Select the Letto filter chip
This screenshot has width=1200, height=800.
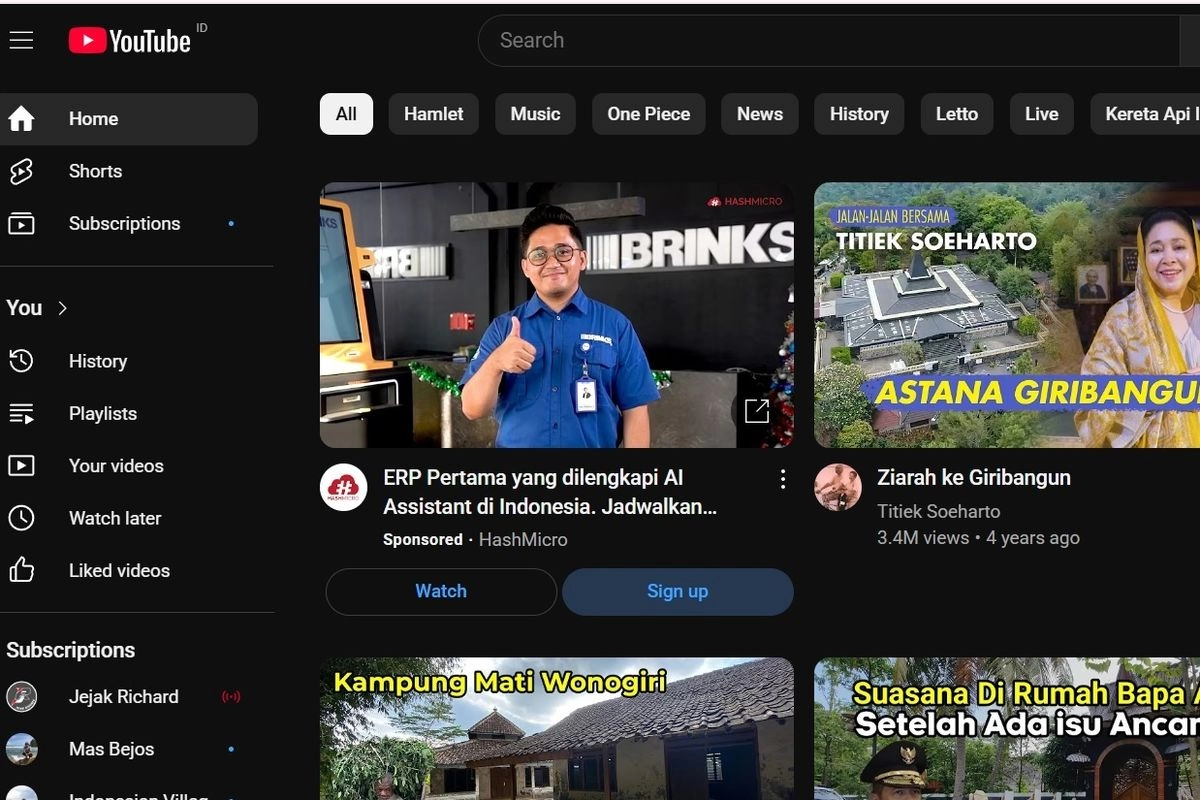click(957, 114)
